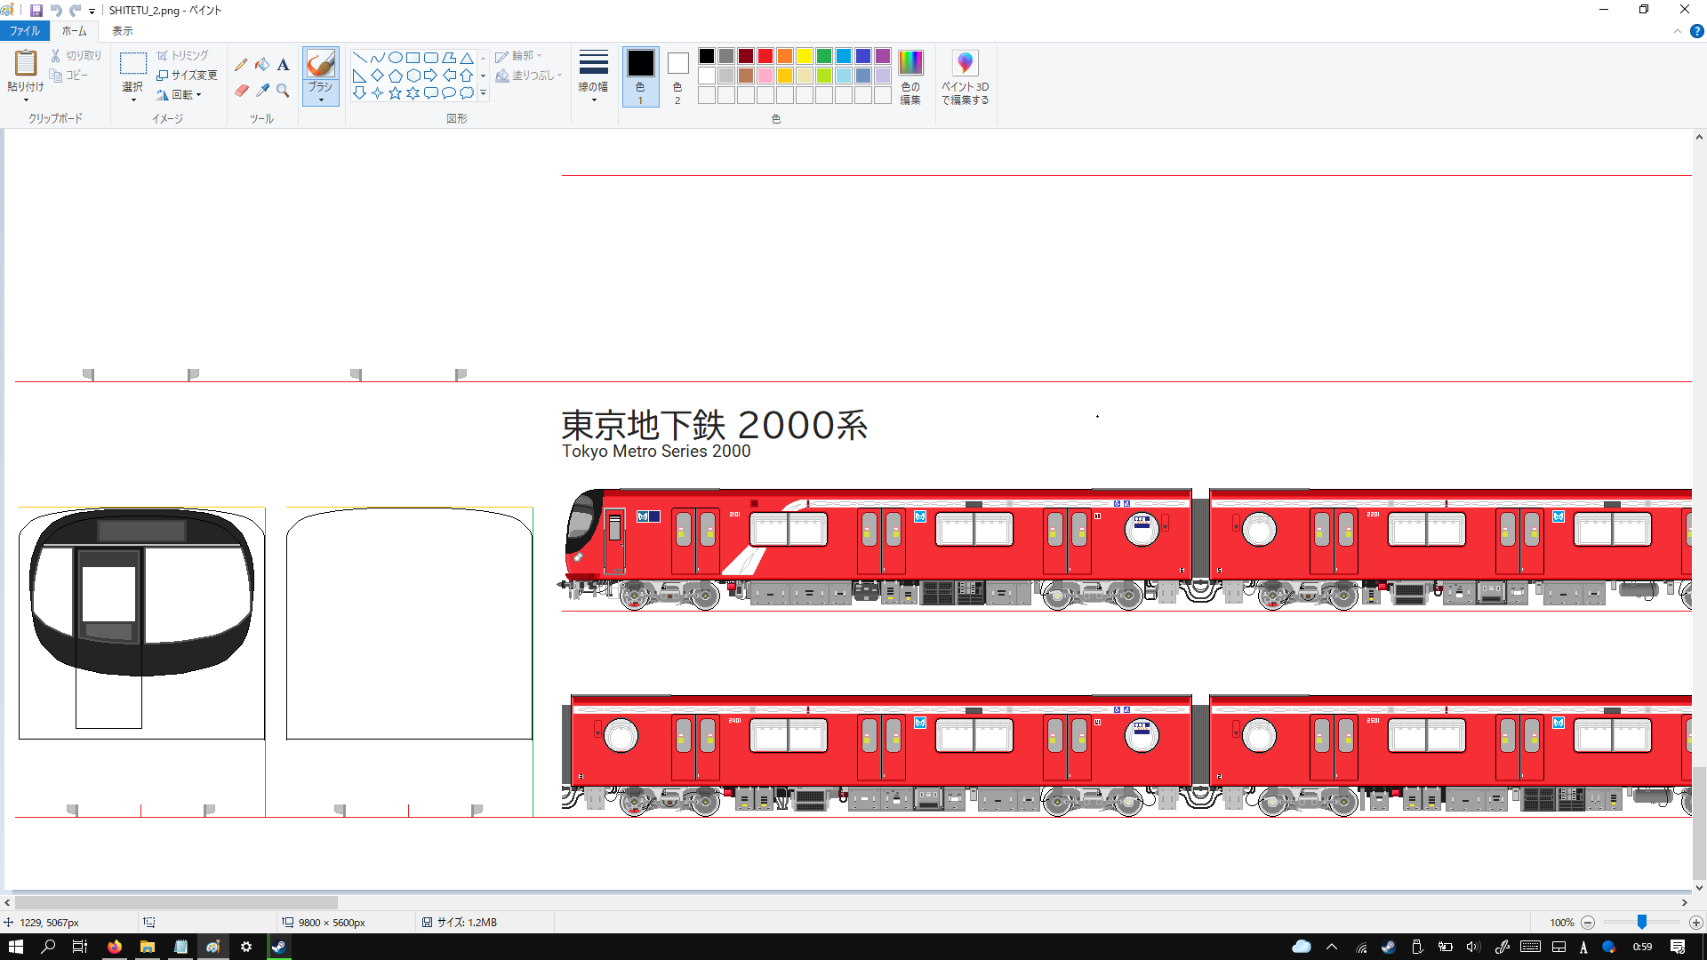Pick the red color swatch

pos(765,56)
